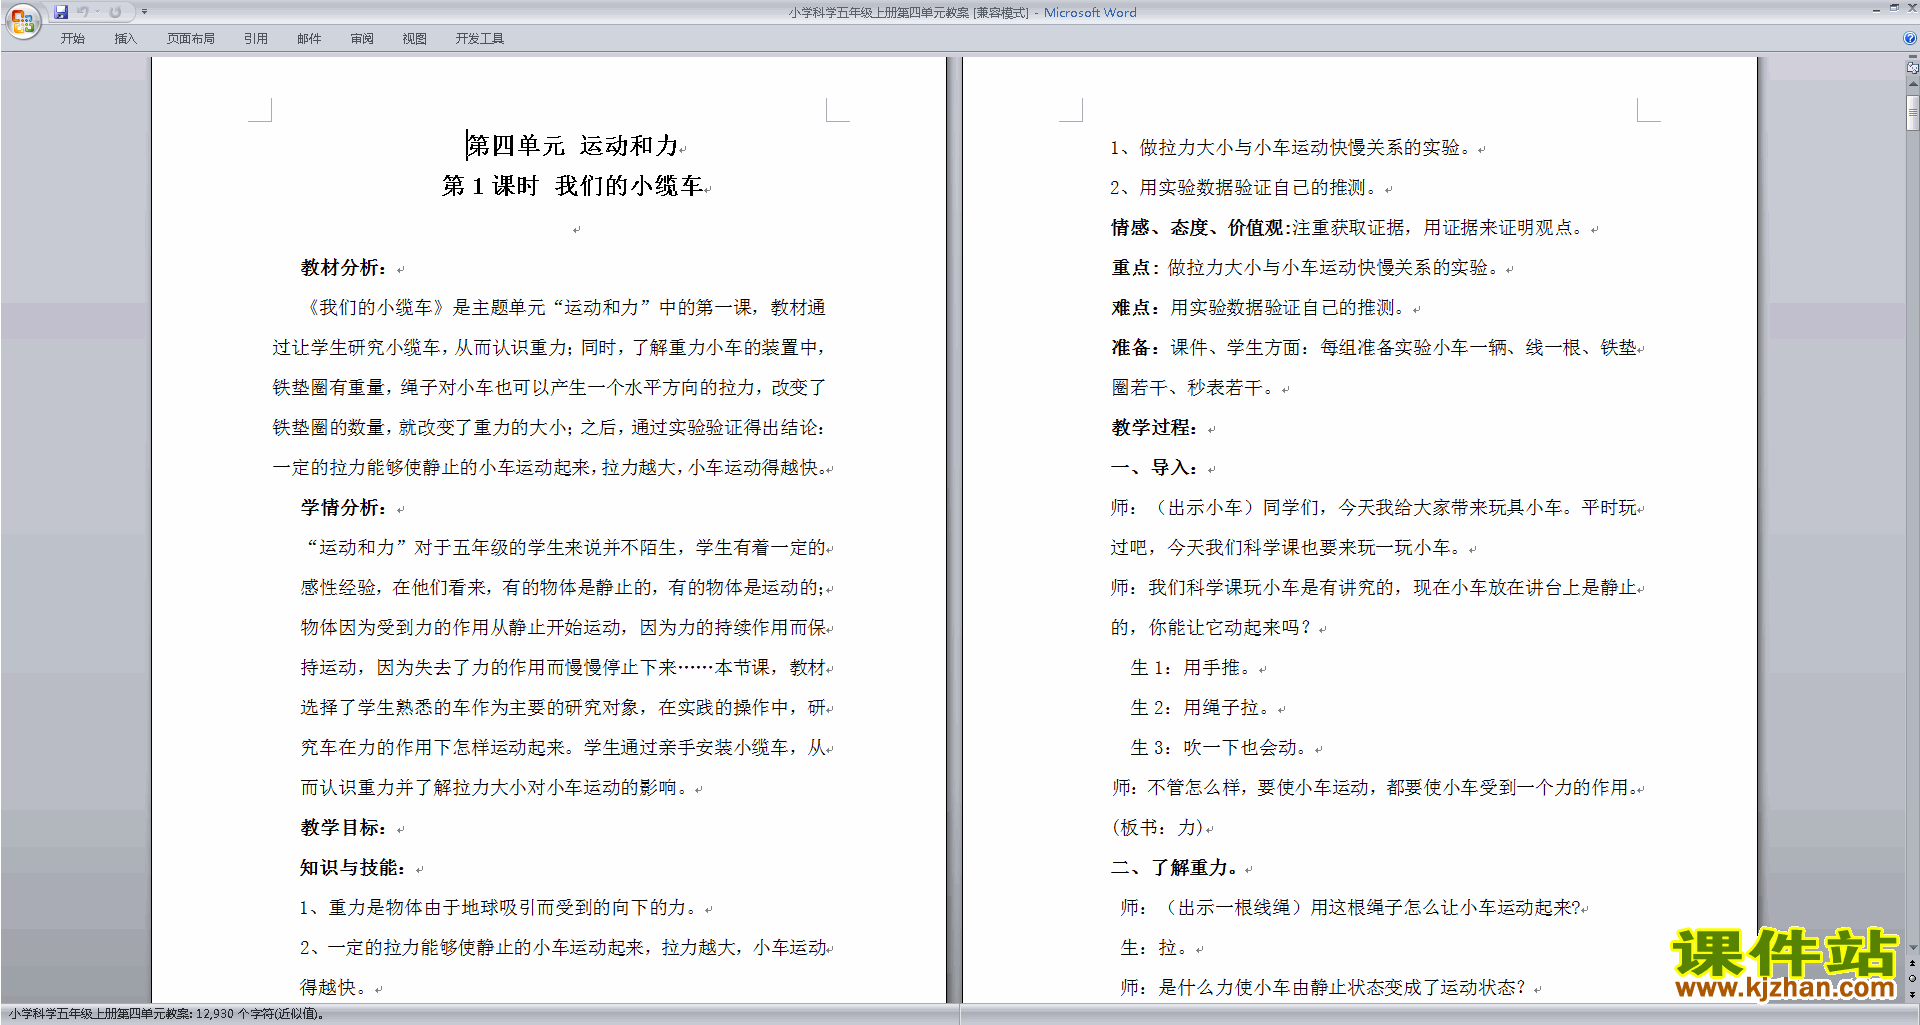Click the bold label 知识与技能：
This screenshot has width=1920, height=1025.
[354, 868]
